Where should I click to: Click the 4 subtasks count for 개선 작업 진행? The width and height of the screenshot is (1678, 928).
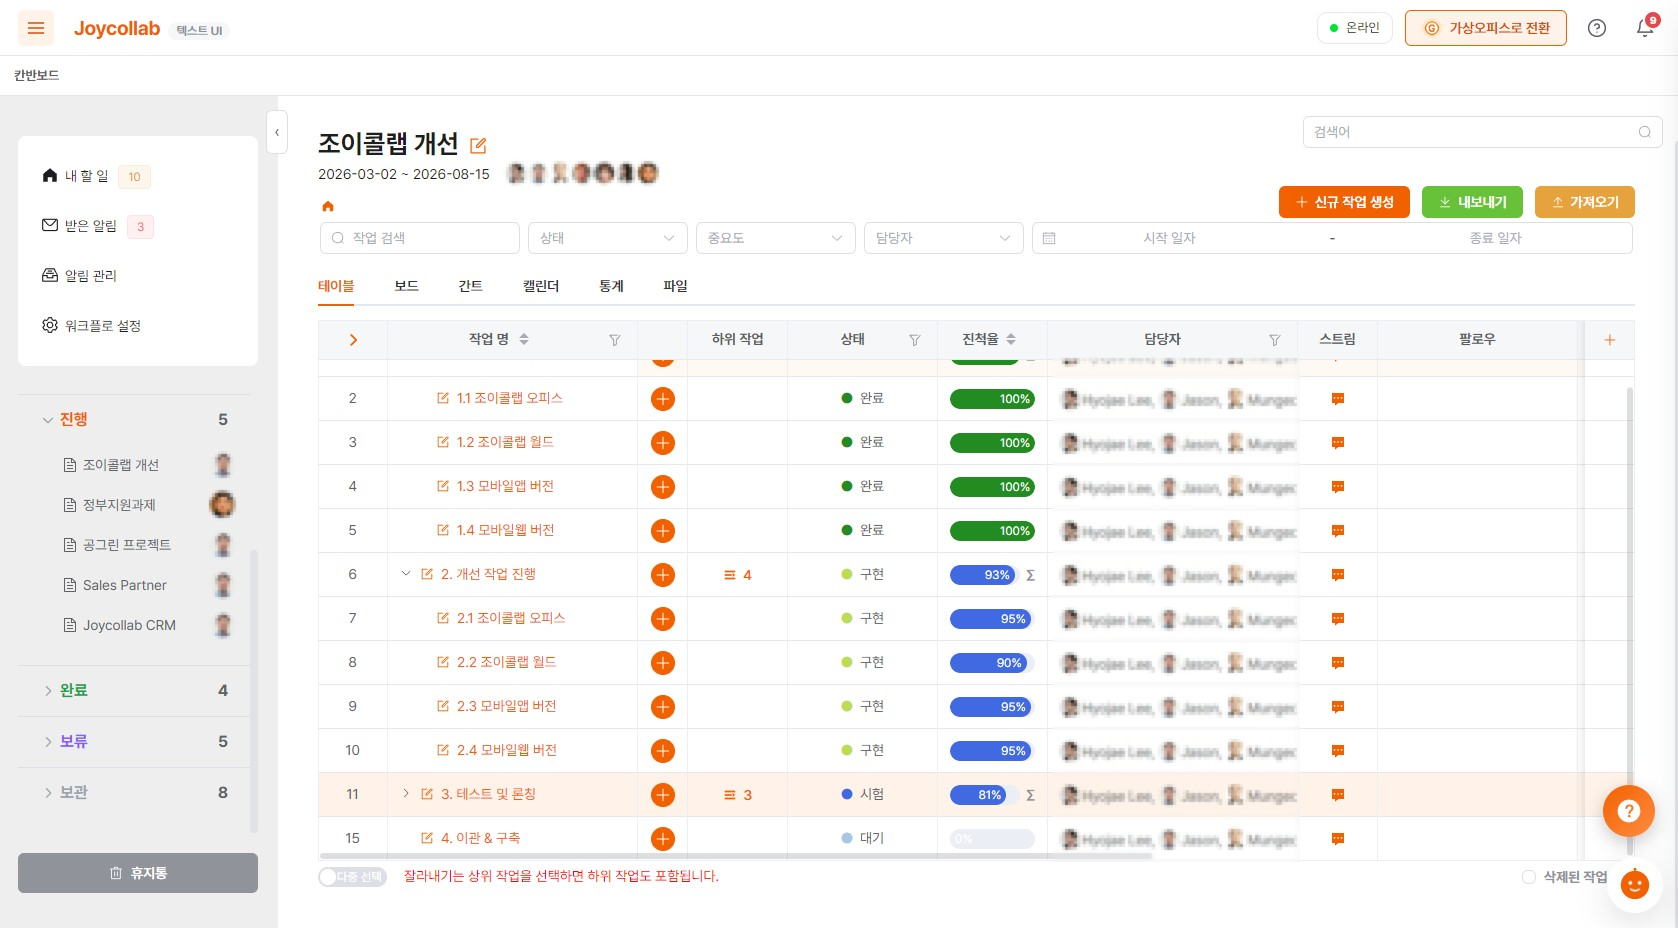[738, 575]
